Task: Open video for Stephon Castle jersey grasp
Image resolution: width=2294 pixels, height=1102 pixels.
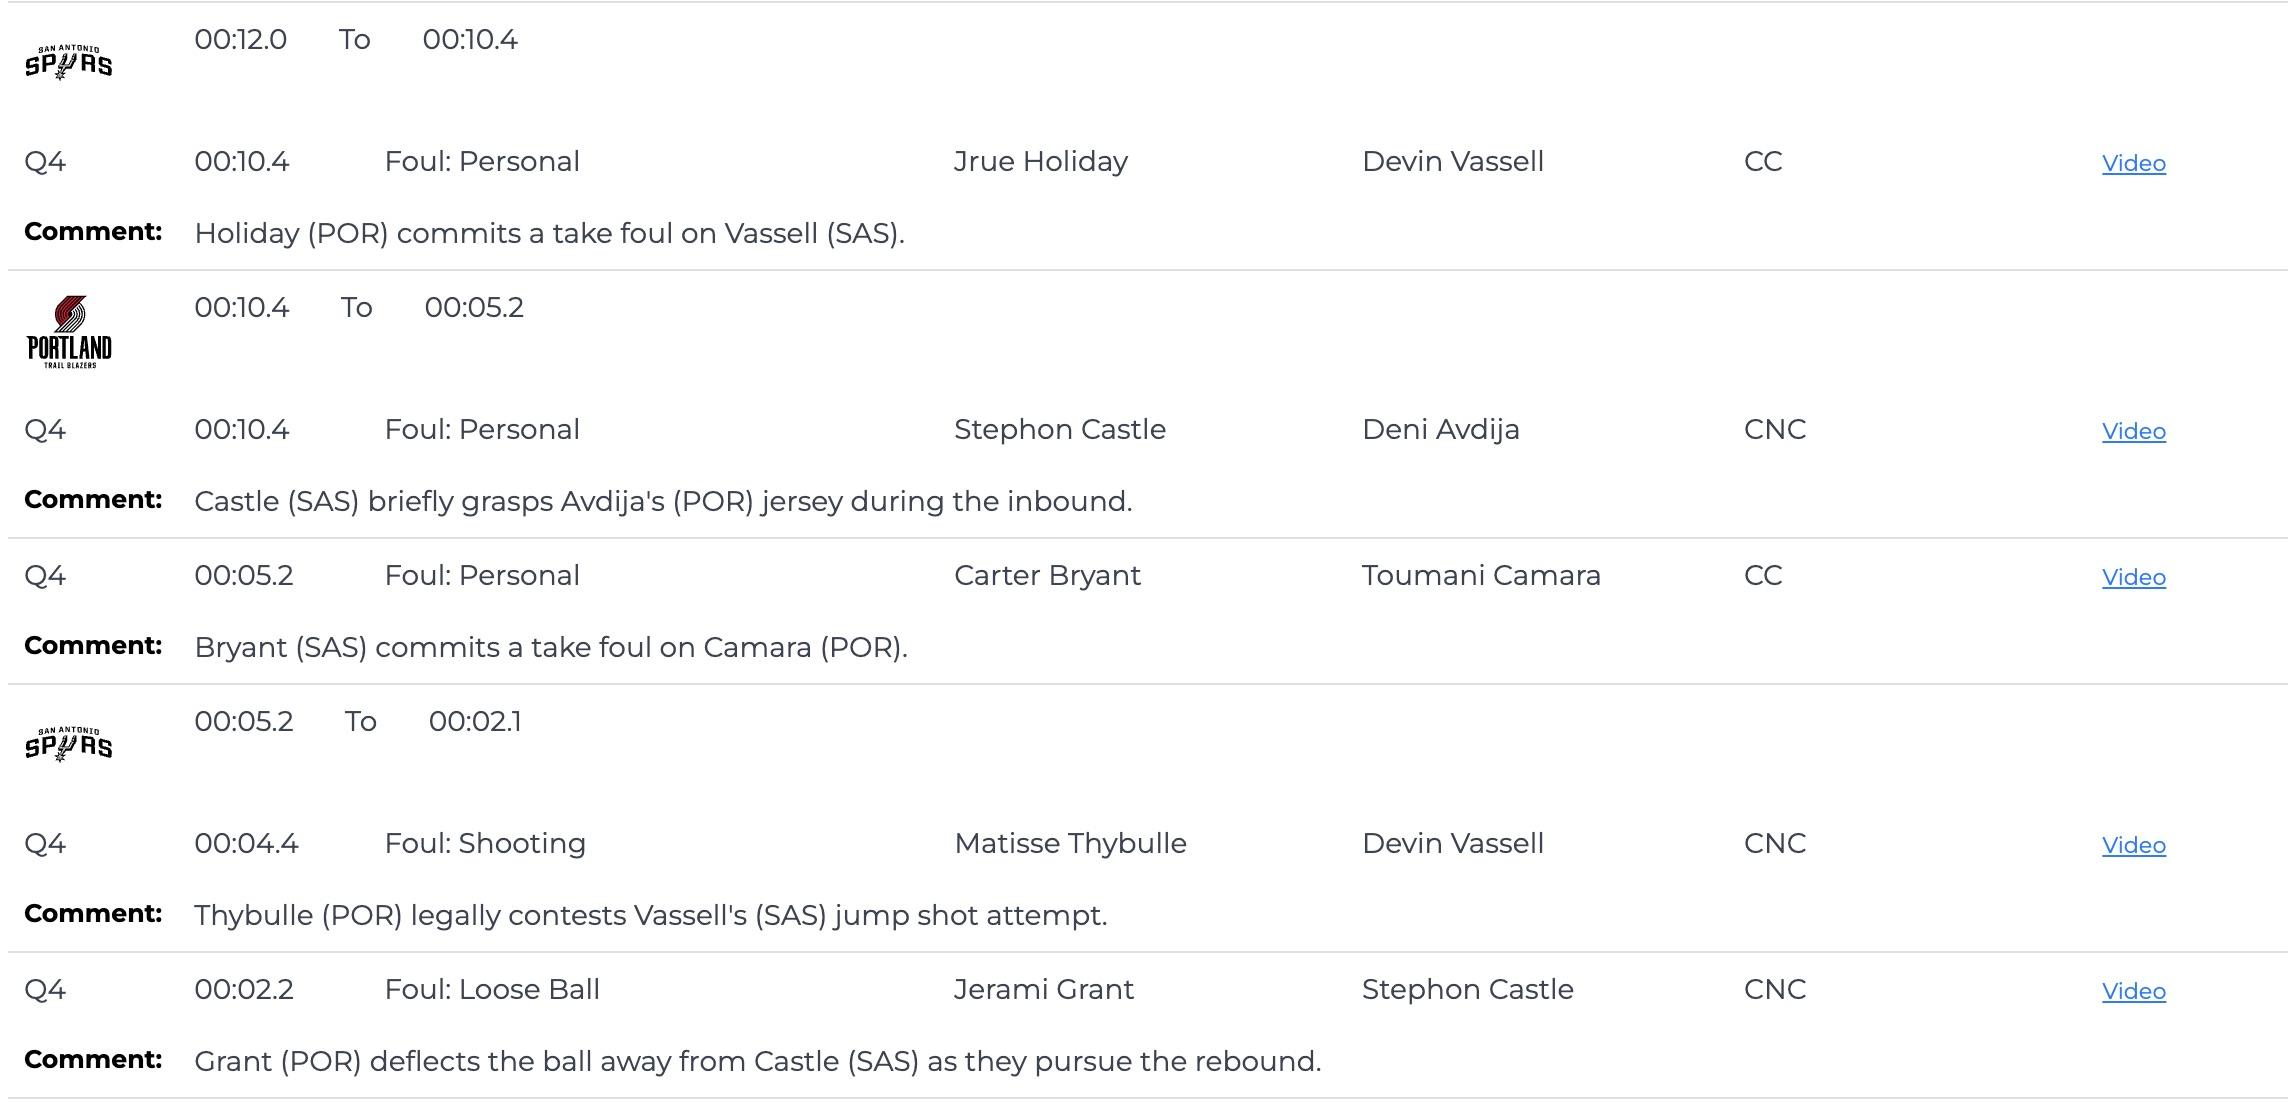Action: [2133, 431]
